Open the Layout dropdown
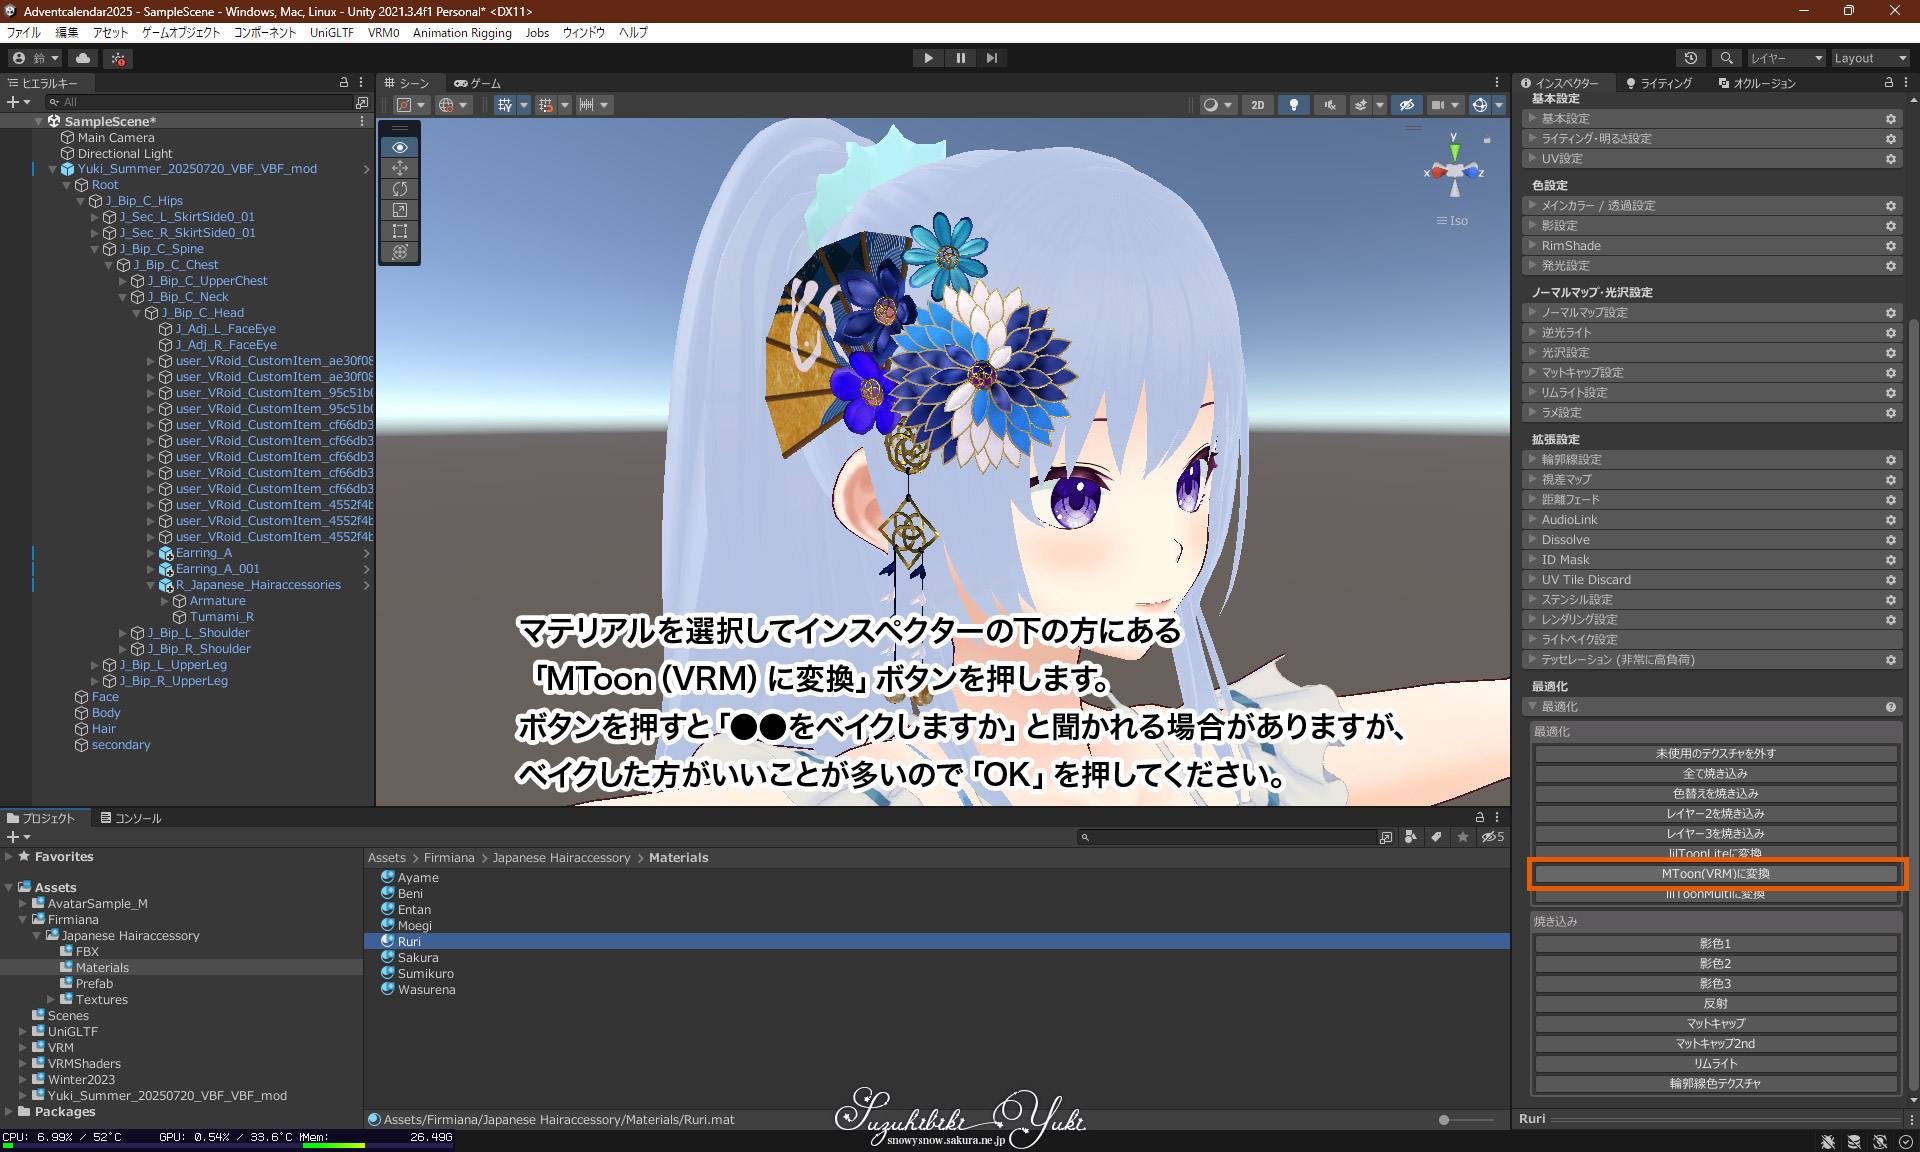 point(1869,58)
